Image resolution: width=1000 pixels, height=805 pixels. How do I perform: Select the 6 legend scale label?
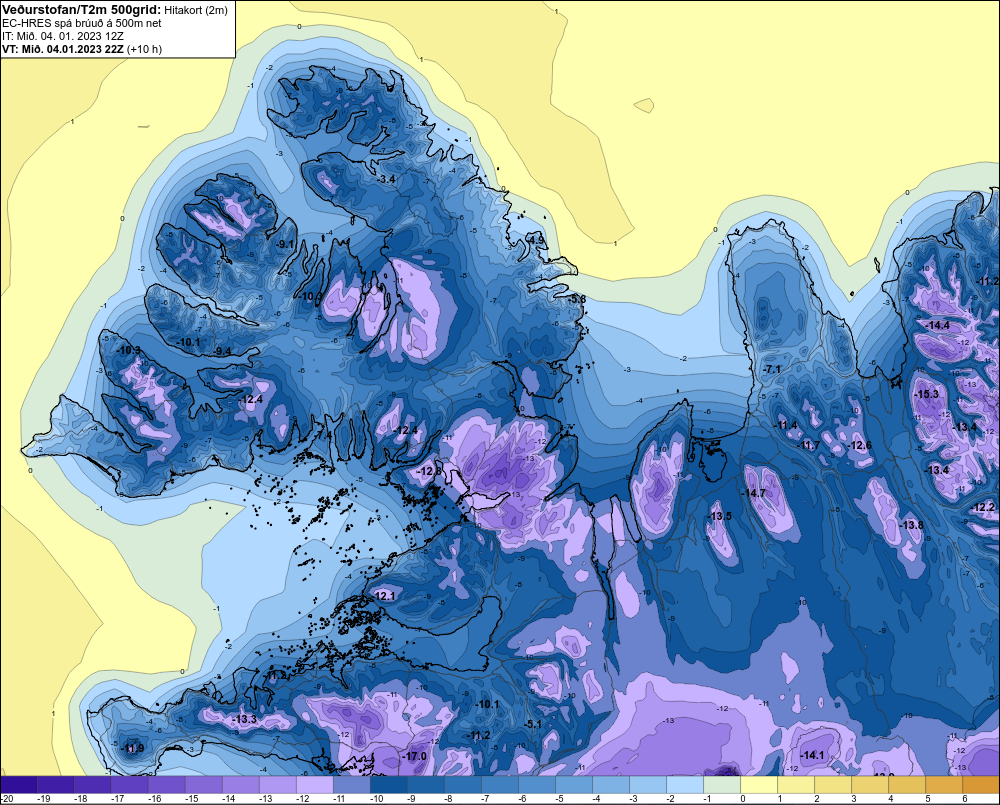[965, 799]
